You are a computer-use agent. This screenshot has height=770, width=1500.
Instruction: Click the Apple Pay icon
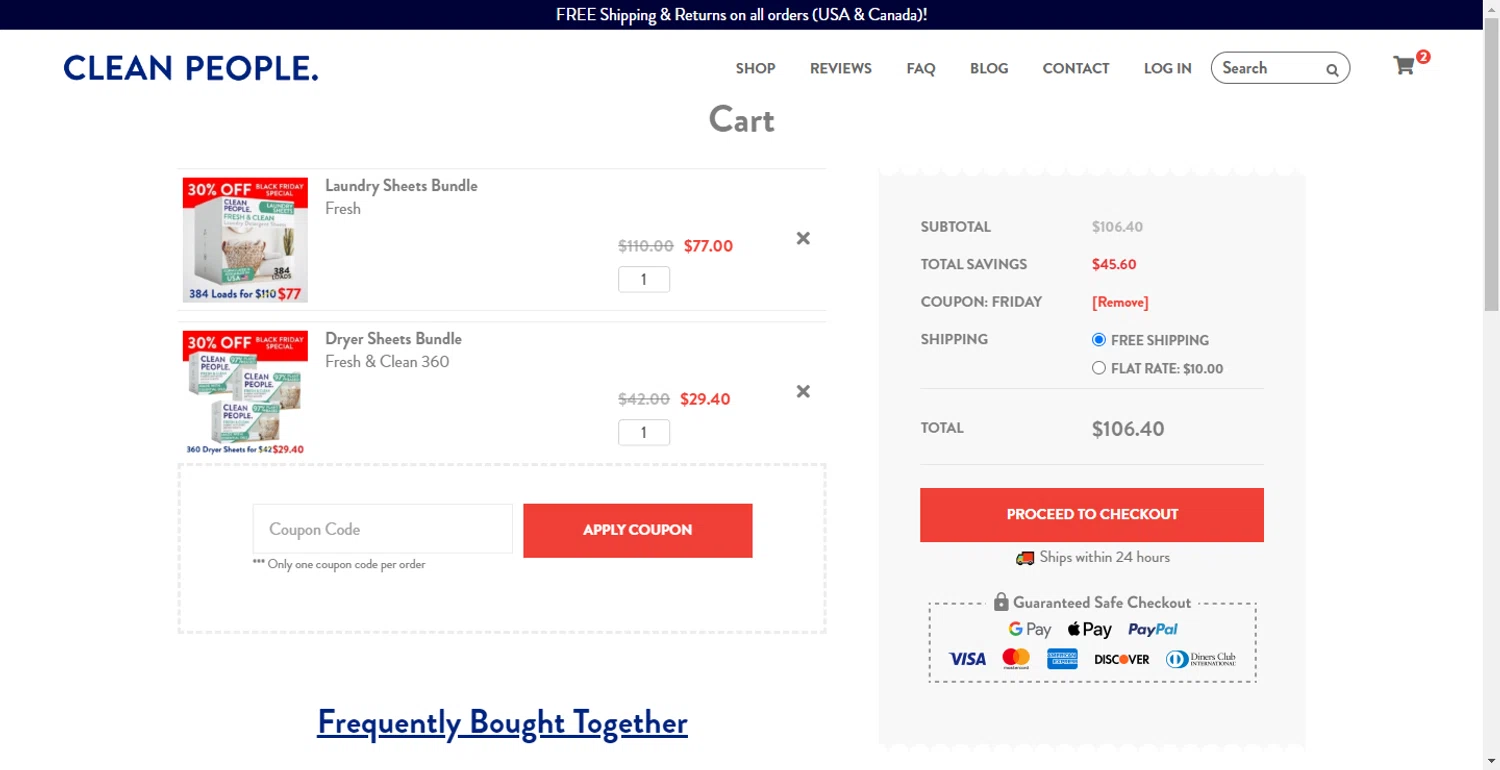(x=1089, y=629)
